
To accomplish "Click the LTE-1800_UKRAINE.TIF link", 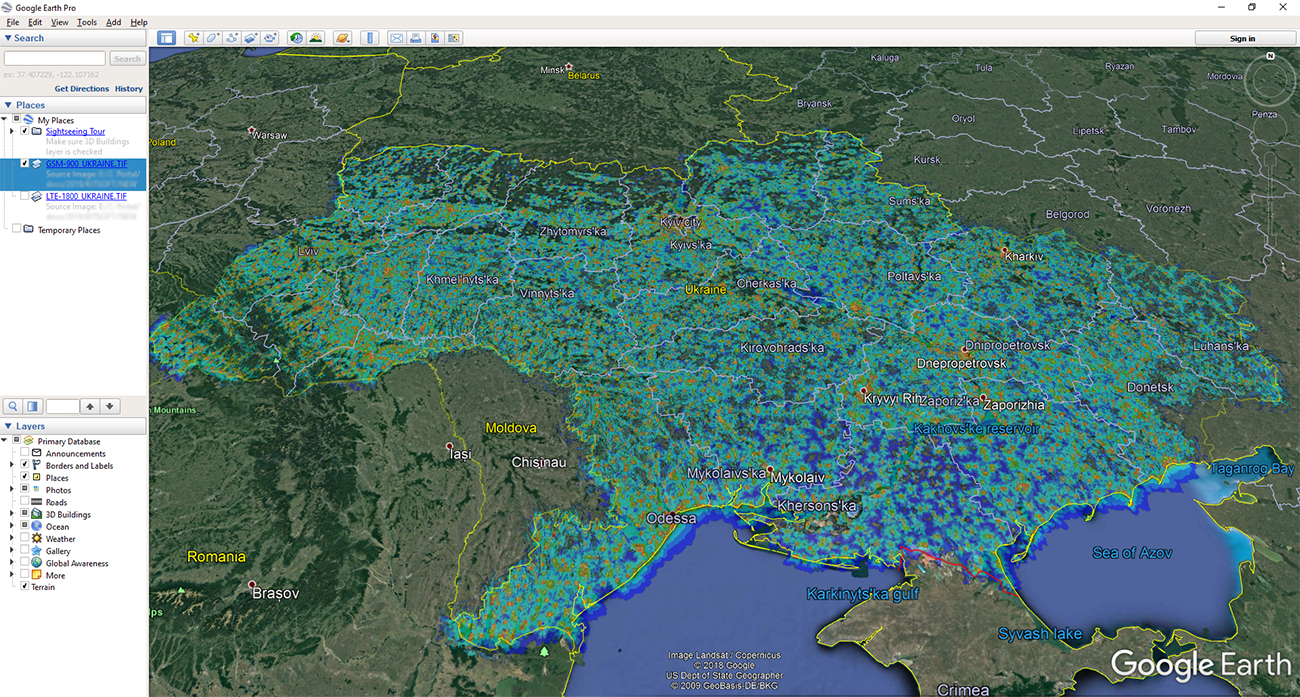I will (x=86, y=196).
